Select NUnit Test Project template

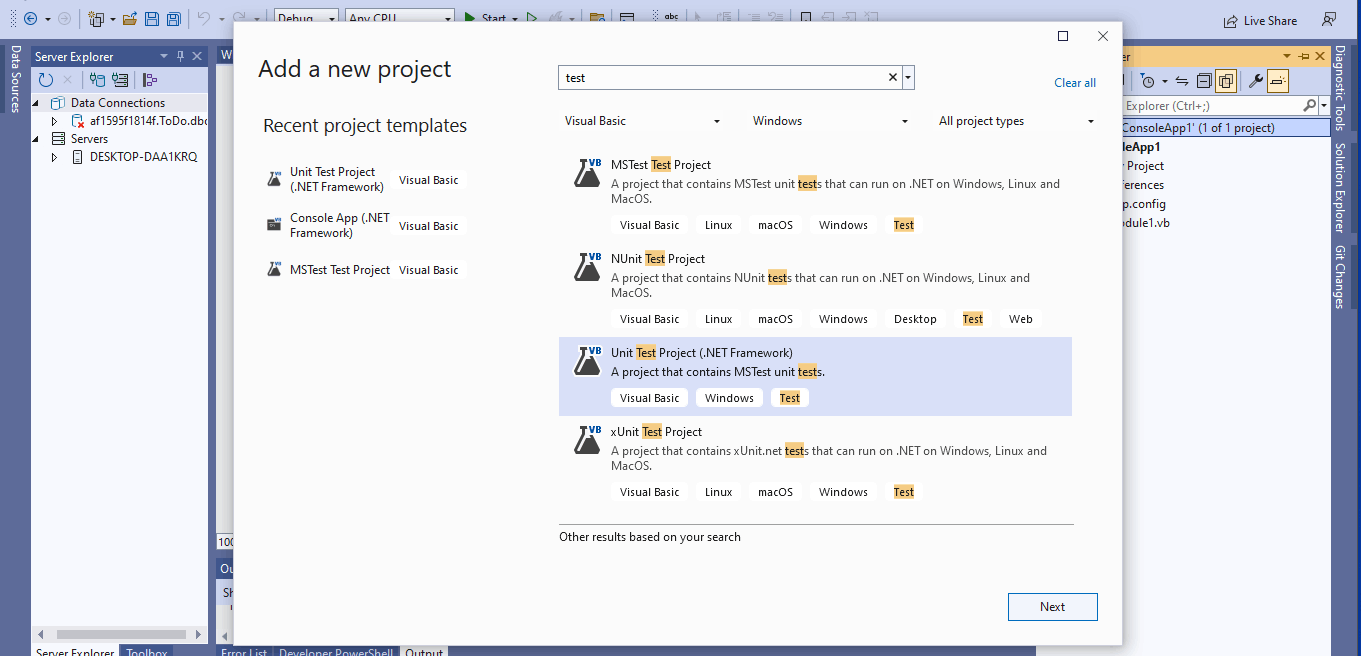coord(815,289)
